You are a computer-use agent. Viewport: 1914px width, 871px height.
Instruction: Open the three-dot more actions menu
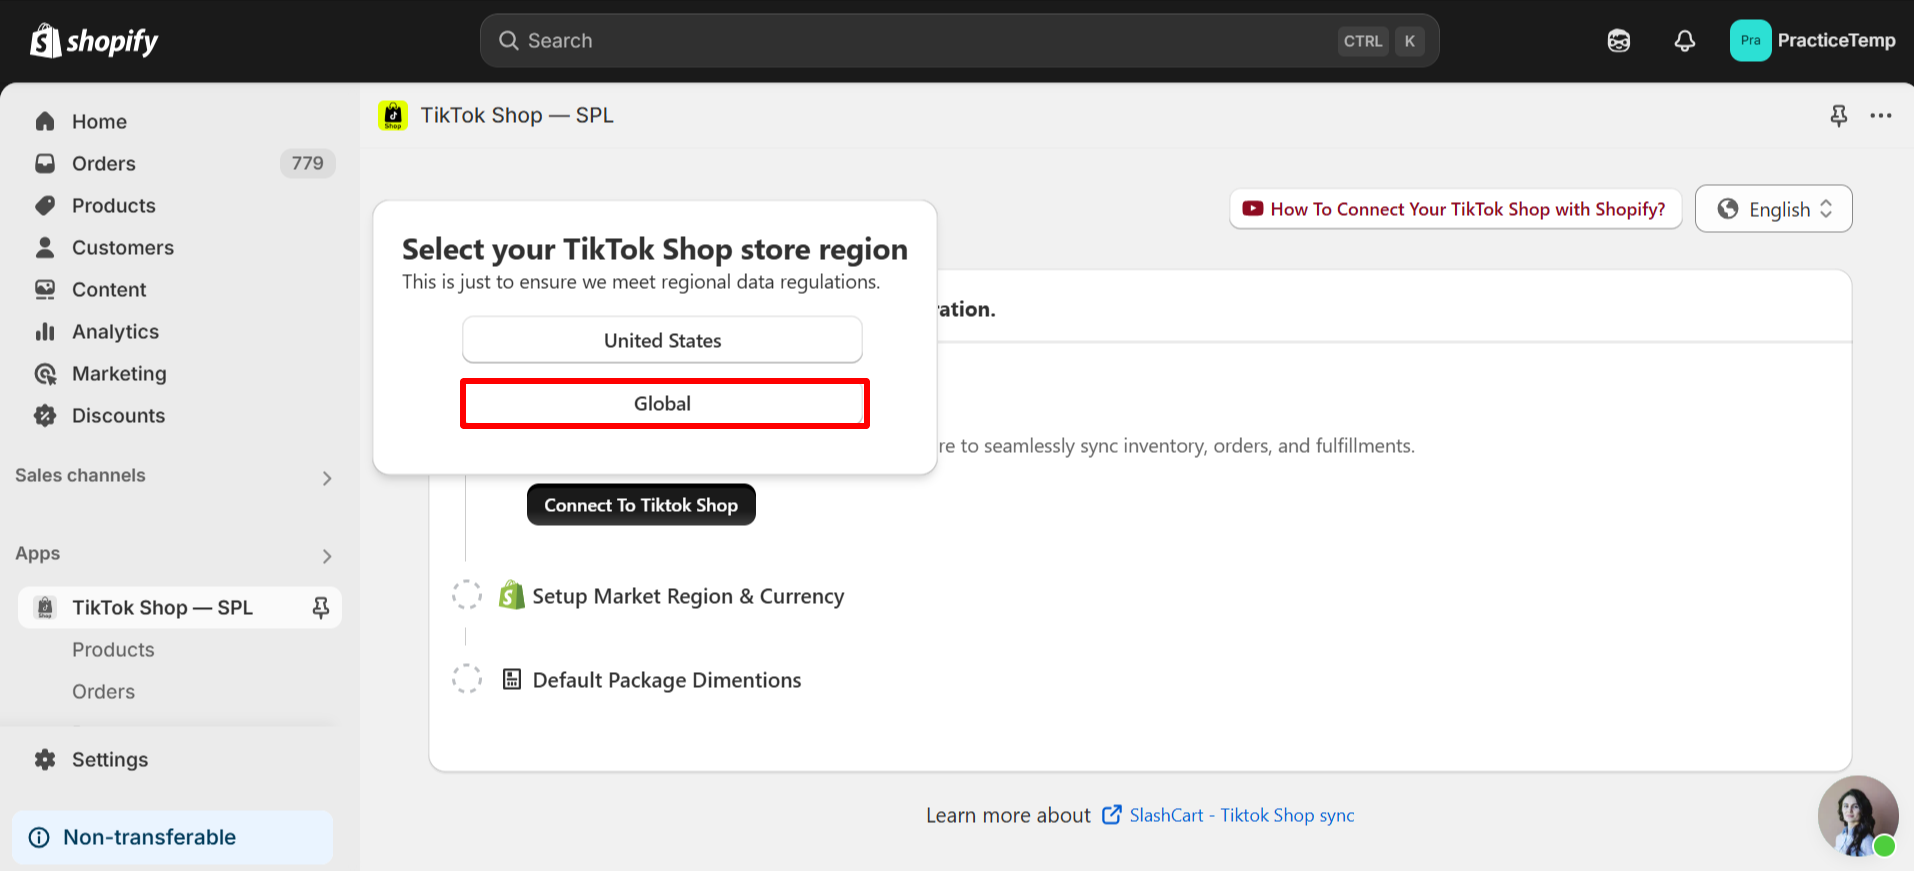click(x=1880, y=116)
